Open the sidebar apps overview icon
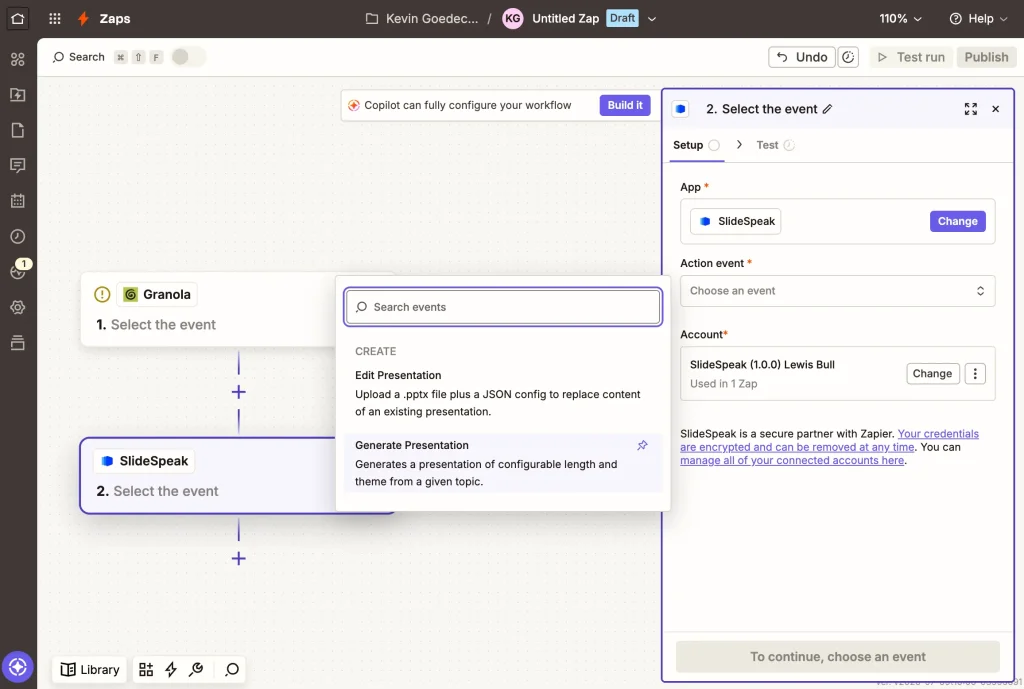Image resolution: width=1024 pixels, height=689 pixels. (x=18, y=59)
